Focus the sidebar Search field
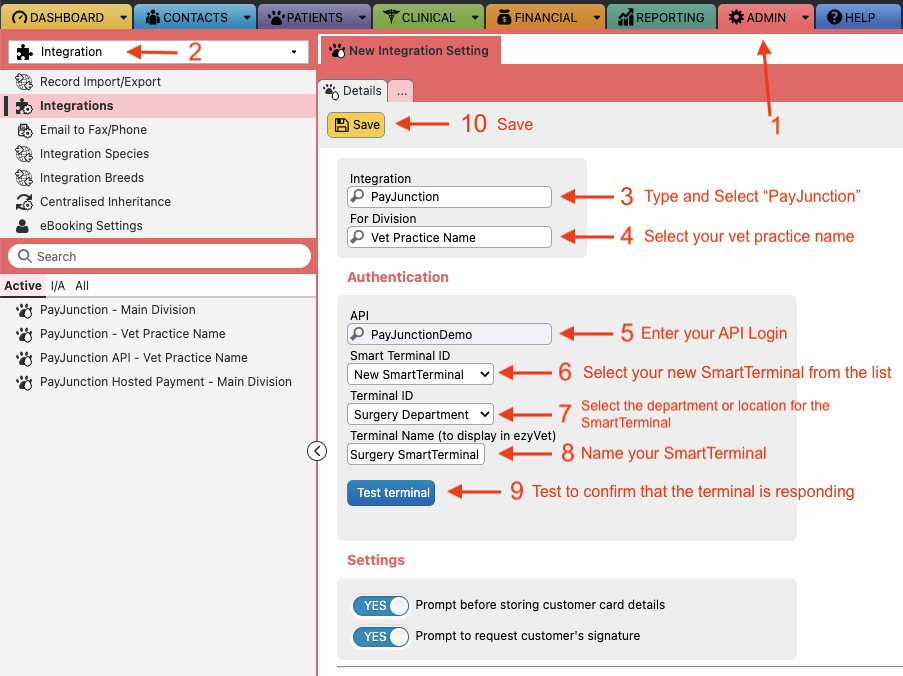The height and width of the screenshot is (676, 903). 159,256
